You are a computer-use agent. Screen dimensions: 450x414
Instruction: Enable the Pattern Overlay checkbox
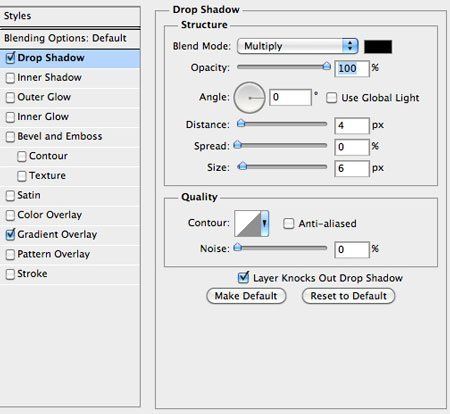[10, 255]
